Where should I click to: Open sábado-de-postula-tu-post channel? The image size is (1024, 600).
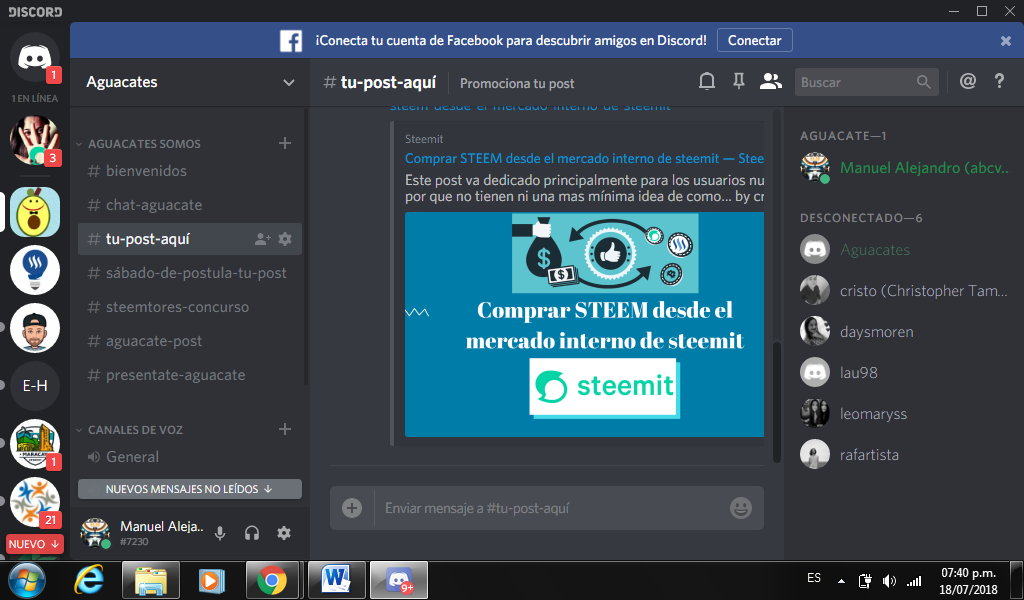click(189, 273)
